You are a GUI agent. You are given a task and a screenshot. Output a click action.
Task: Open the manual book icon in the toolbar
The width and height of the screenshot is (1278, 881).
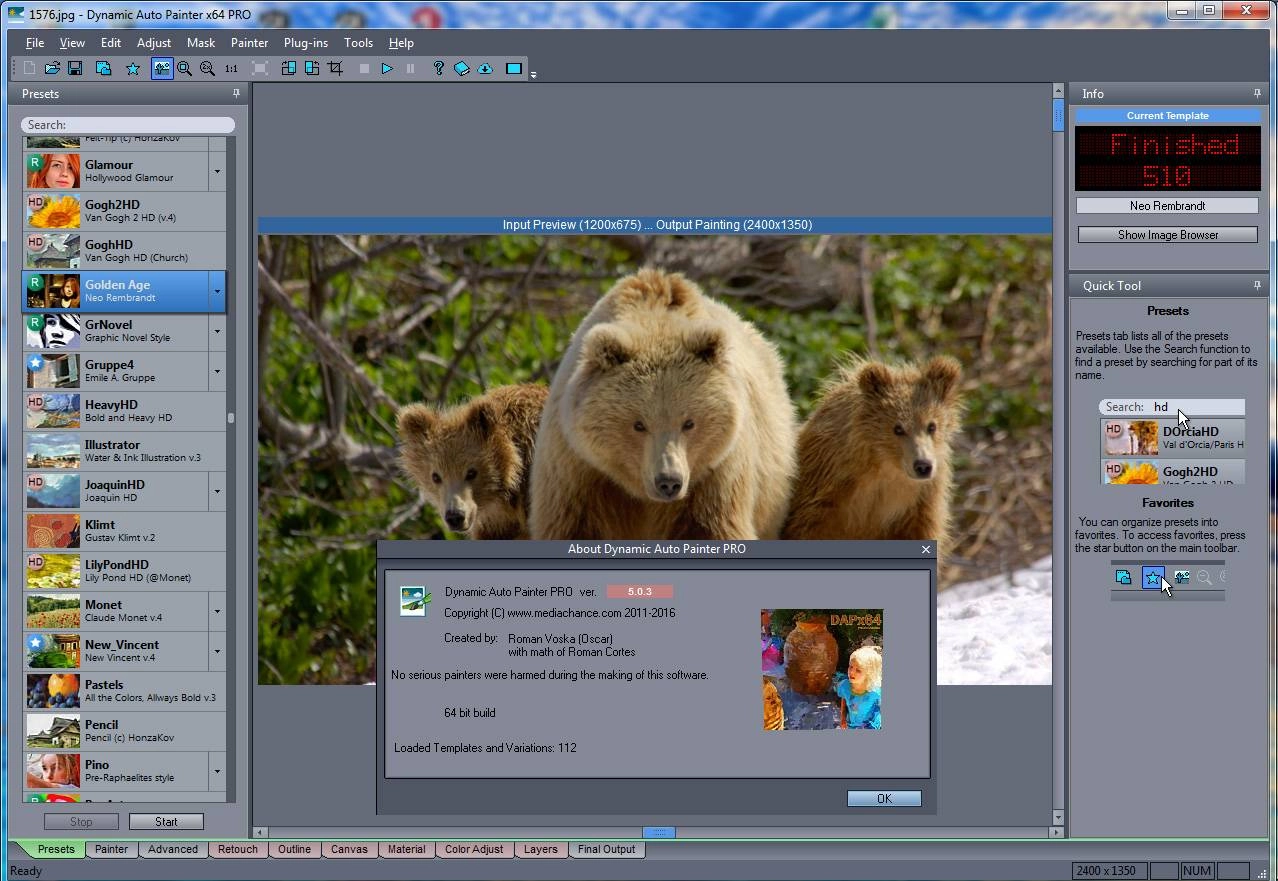coord(462,68)
